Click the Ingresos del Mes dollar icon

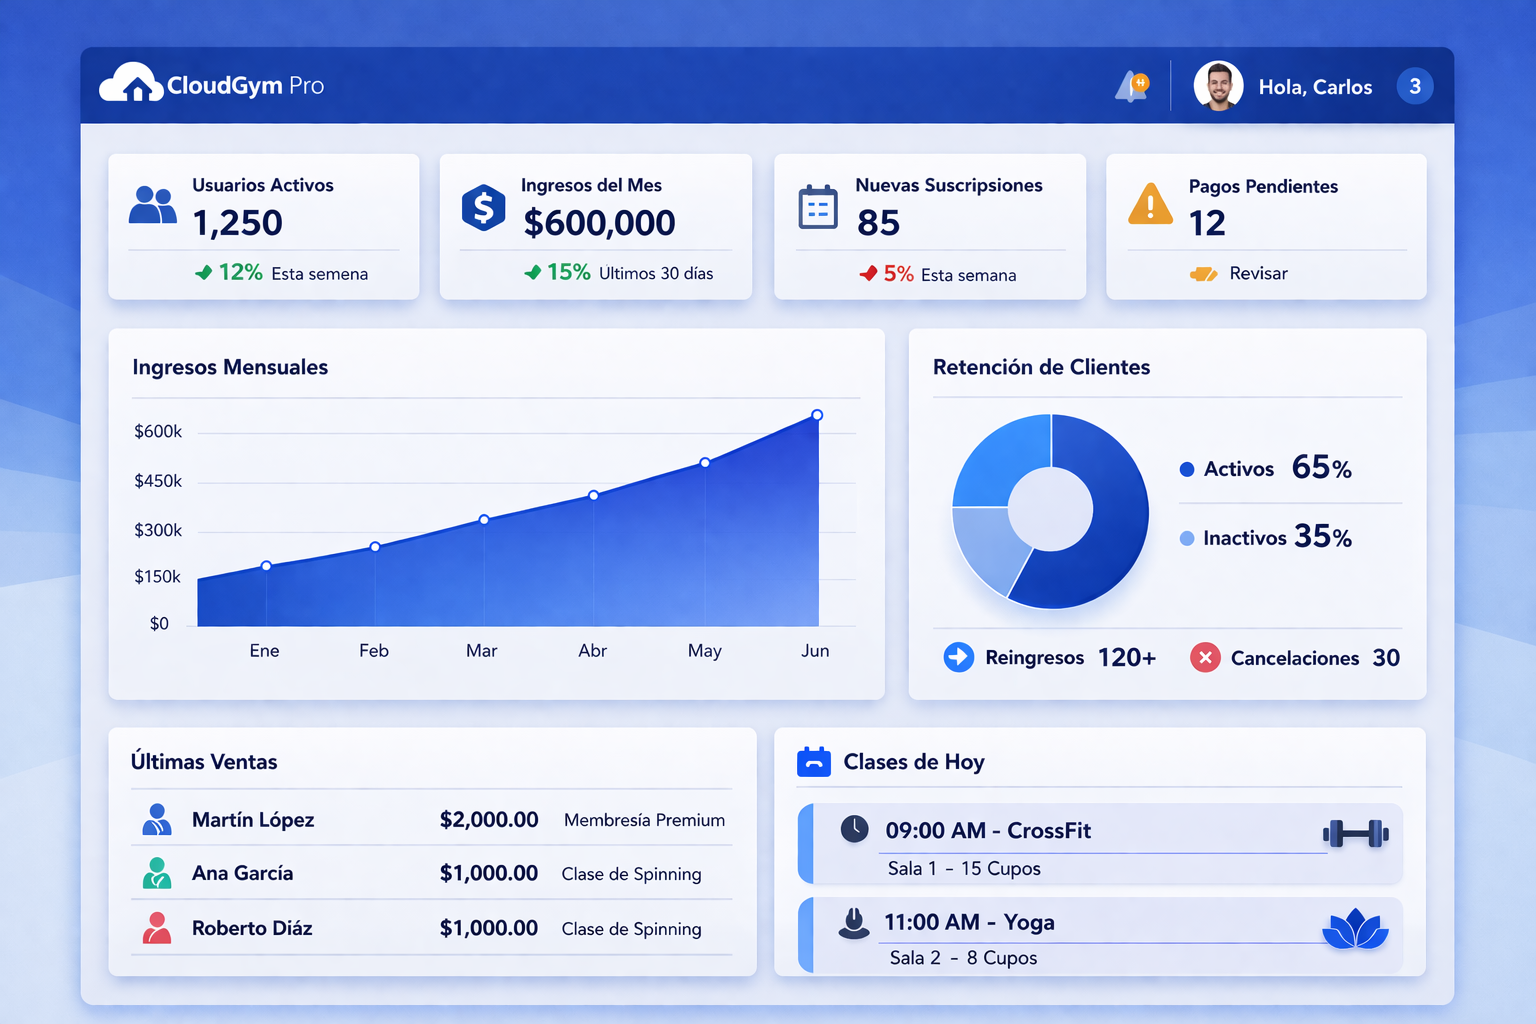pos(483,208)
